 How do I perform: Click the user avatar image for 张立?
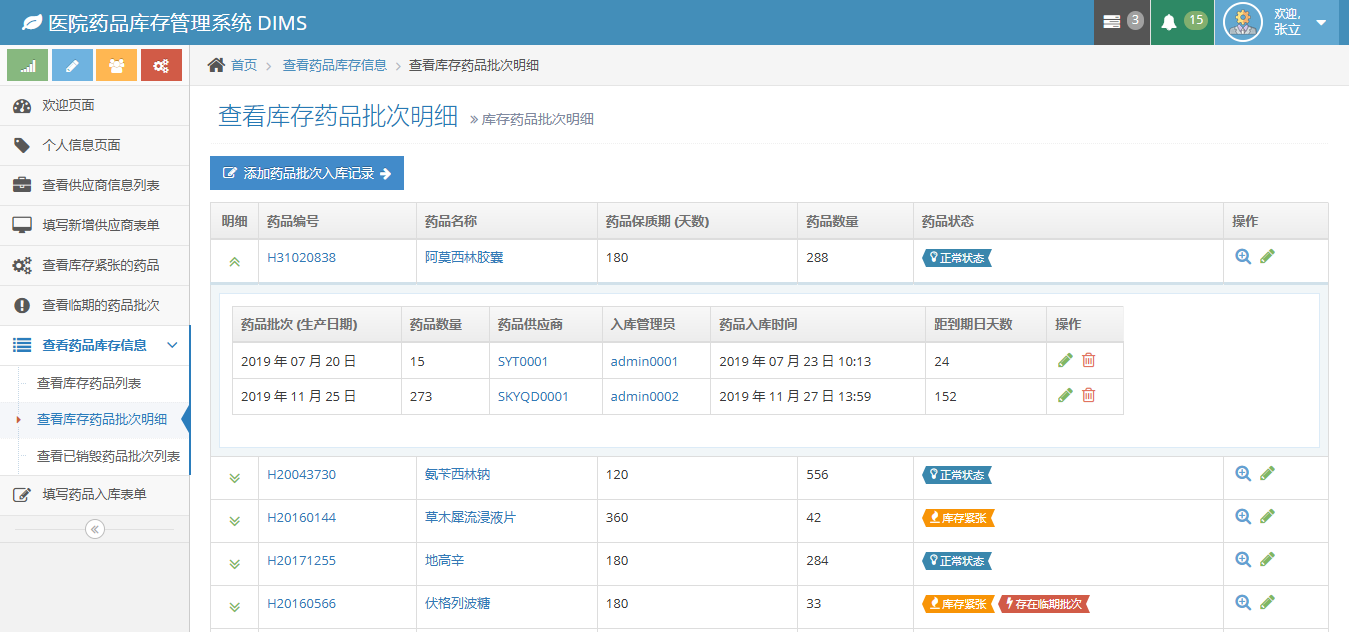click(1242, 22)
